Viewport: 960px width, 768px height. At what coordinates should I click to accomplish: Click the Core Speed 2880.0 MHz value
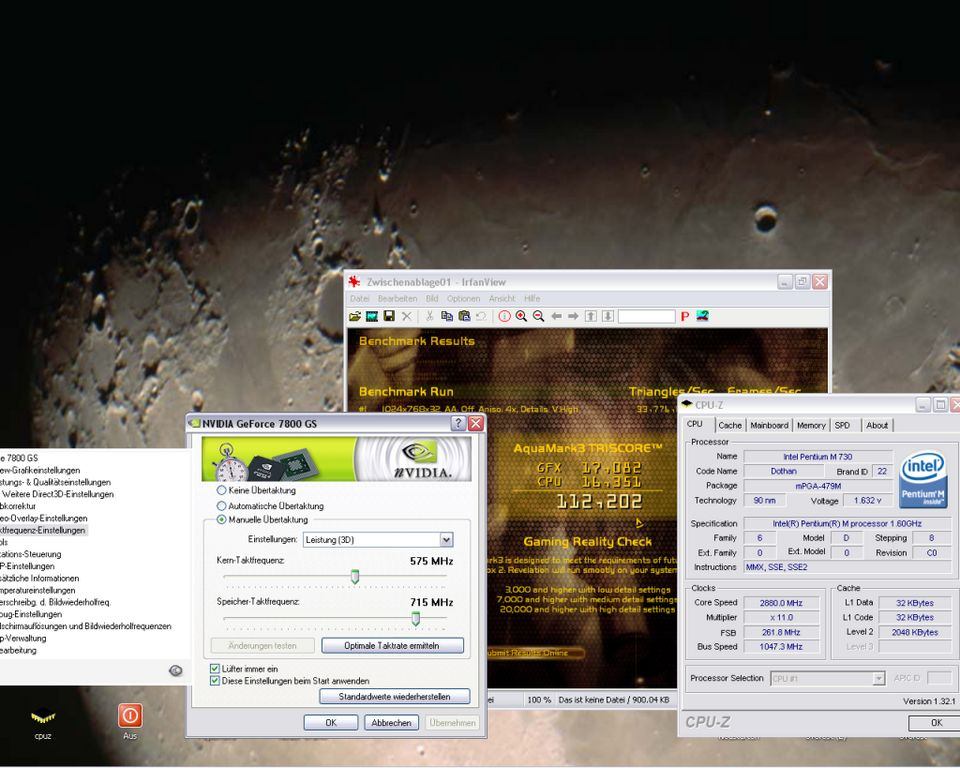point(781,603)
